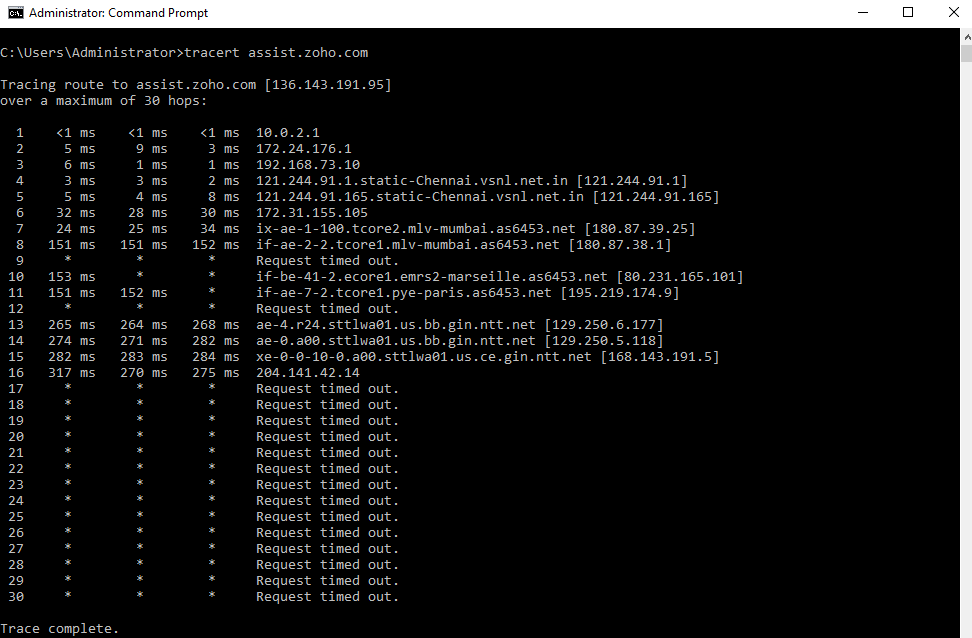Click the scrollbar up arrow
This screenshot has width=972, height=638.
[965, 36]
